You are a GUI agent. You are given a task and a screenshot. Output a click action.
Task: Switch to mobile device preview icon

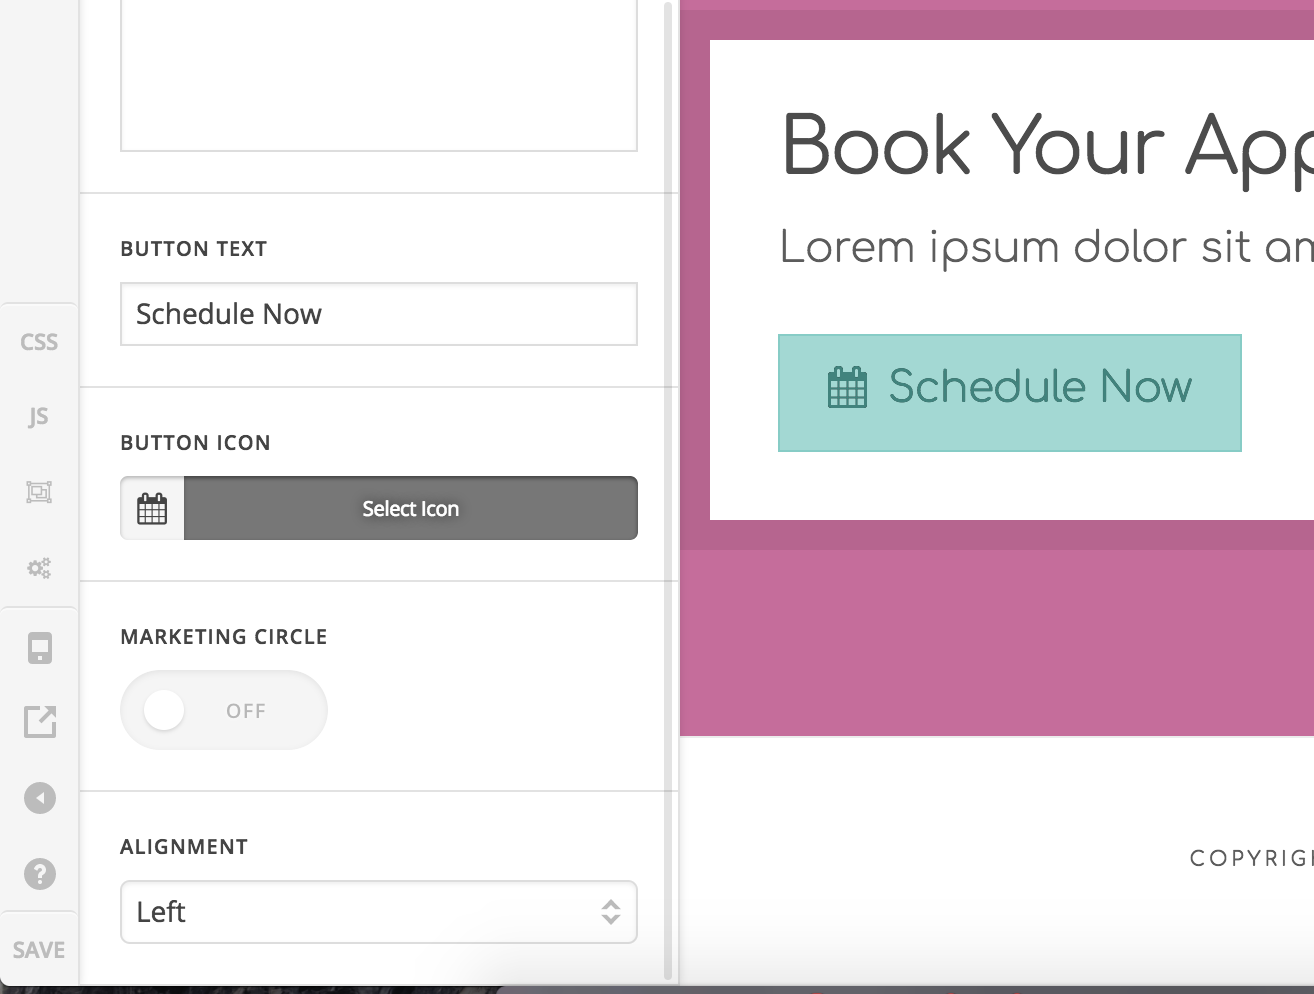(x=39, y=648)
